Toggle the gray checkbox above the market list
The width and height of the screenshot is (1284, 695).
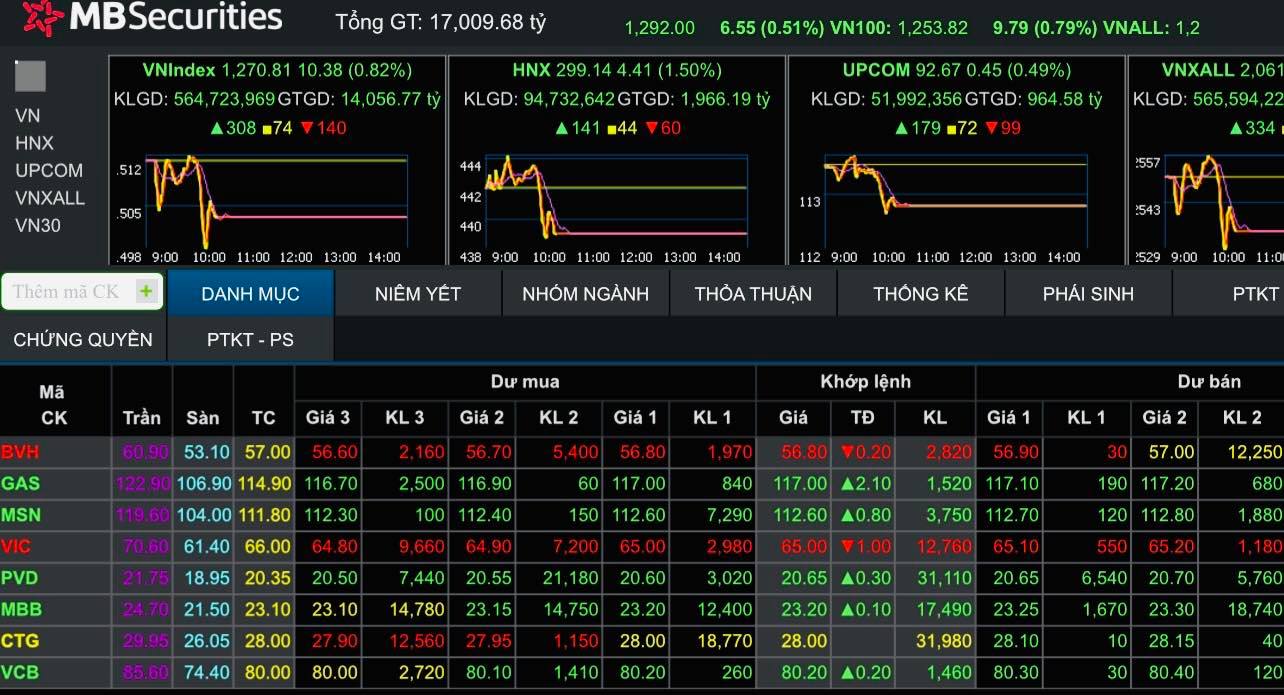(x=30, y=75)
